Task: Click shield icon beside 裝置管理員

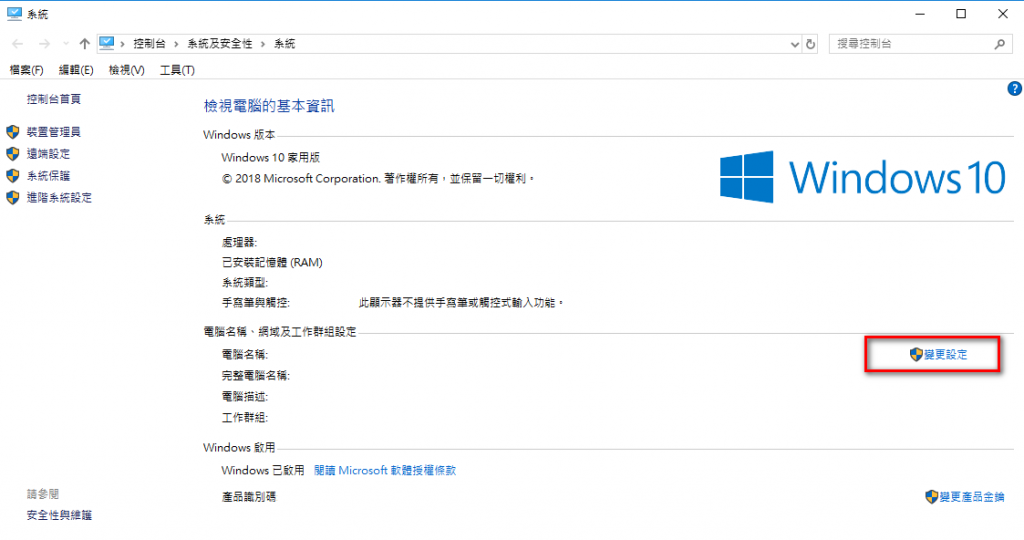Action: 12,132
